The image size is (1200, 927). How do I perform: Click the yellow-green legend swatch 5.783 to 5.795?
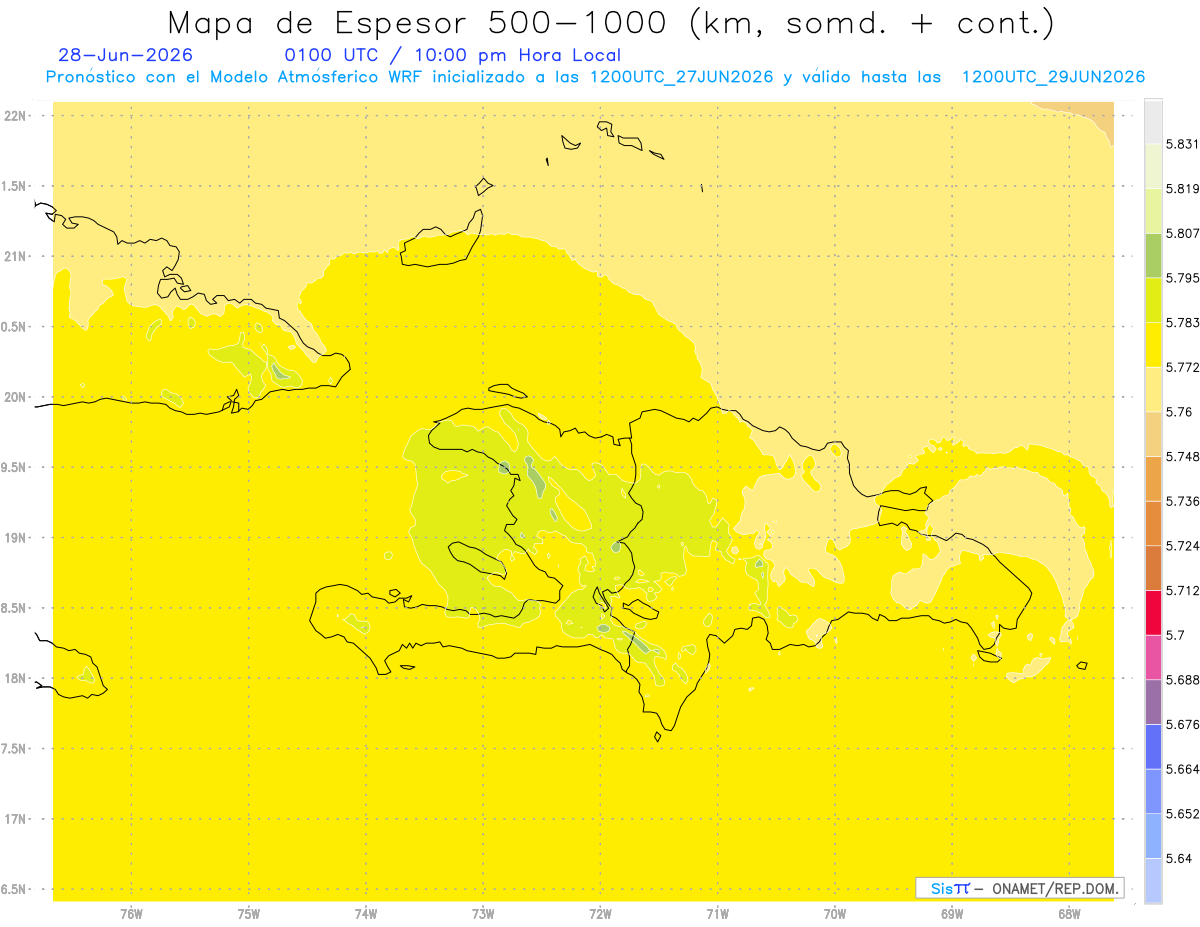1153,300
